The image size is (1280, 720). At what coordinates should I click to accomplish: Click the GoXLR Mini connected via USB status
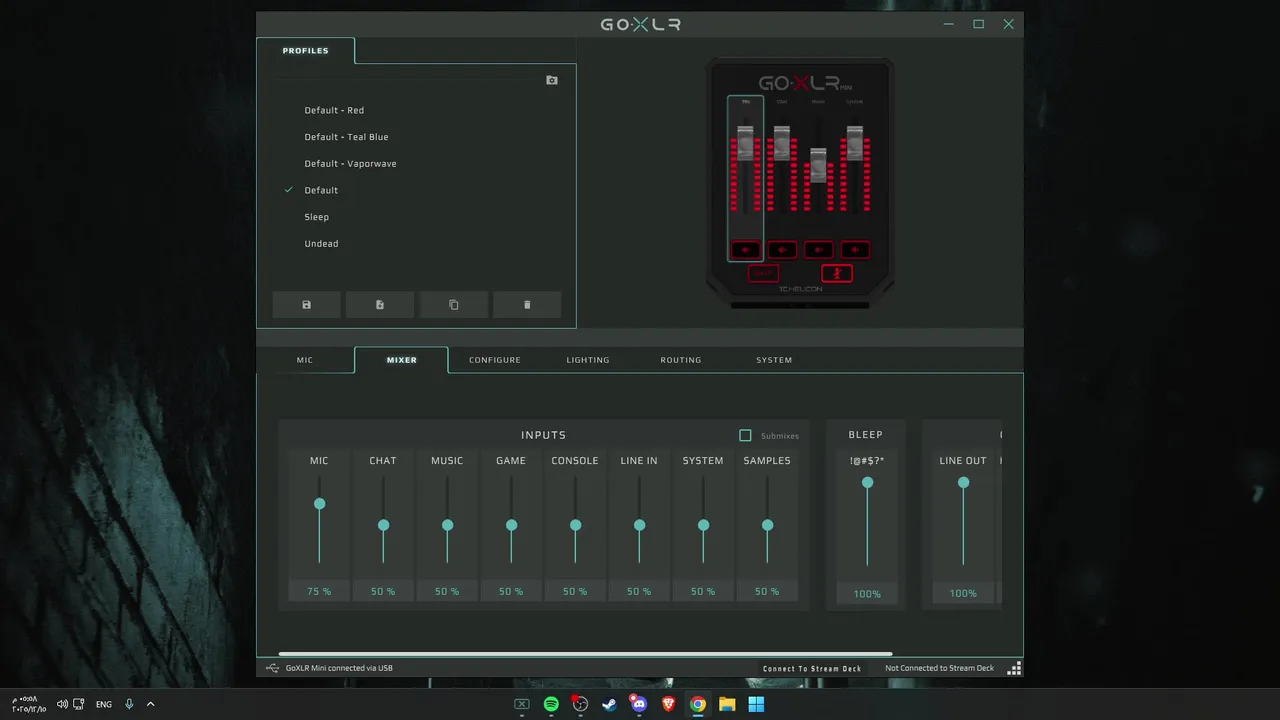point(339,668)
